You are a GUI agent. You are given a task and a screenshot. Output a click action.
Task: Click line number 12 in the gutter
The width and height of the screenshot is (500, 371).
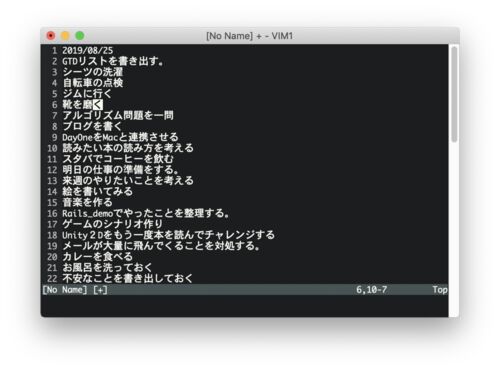coord(52,170)
